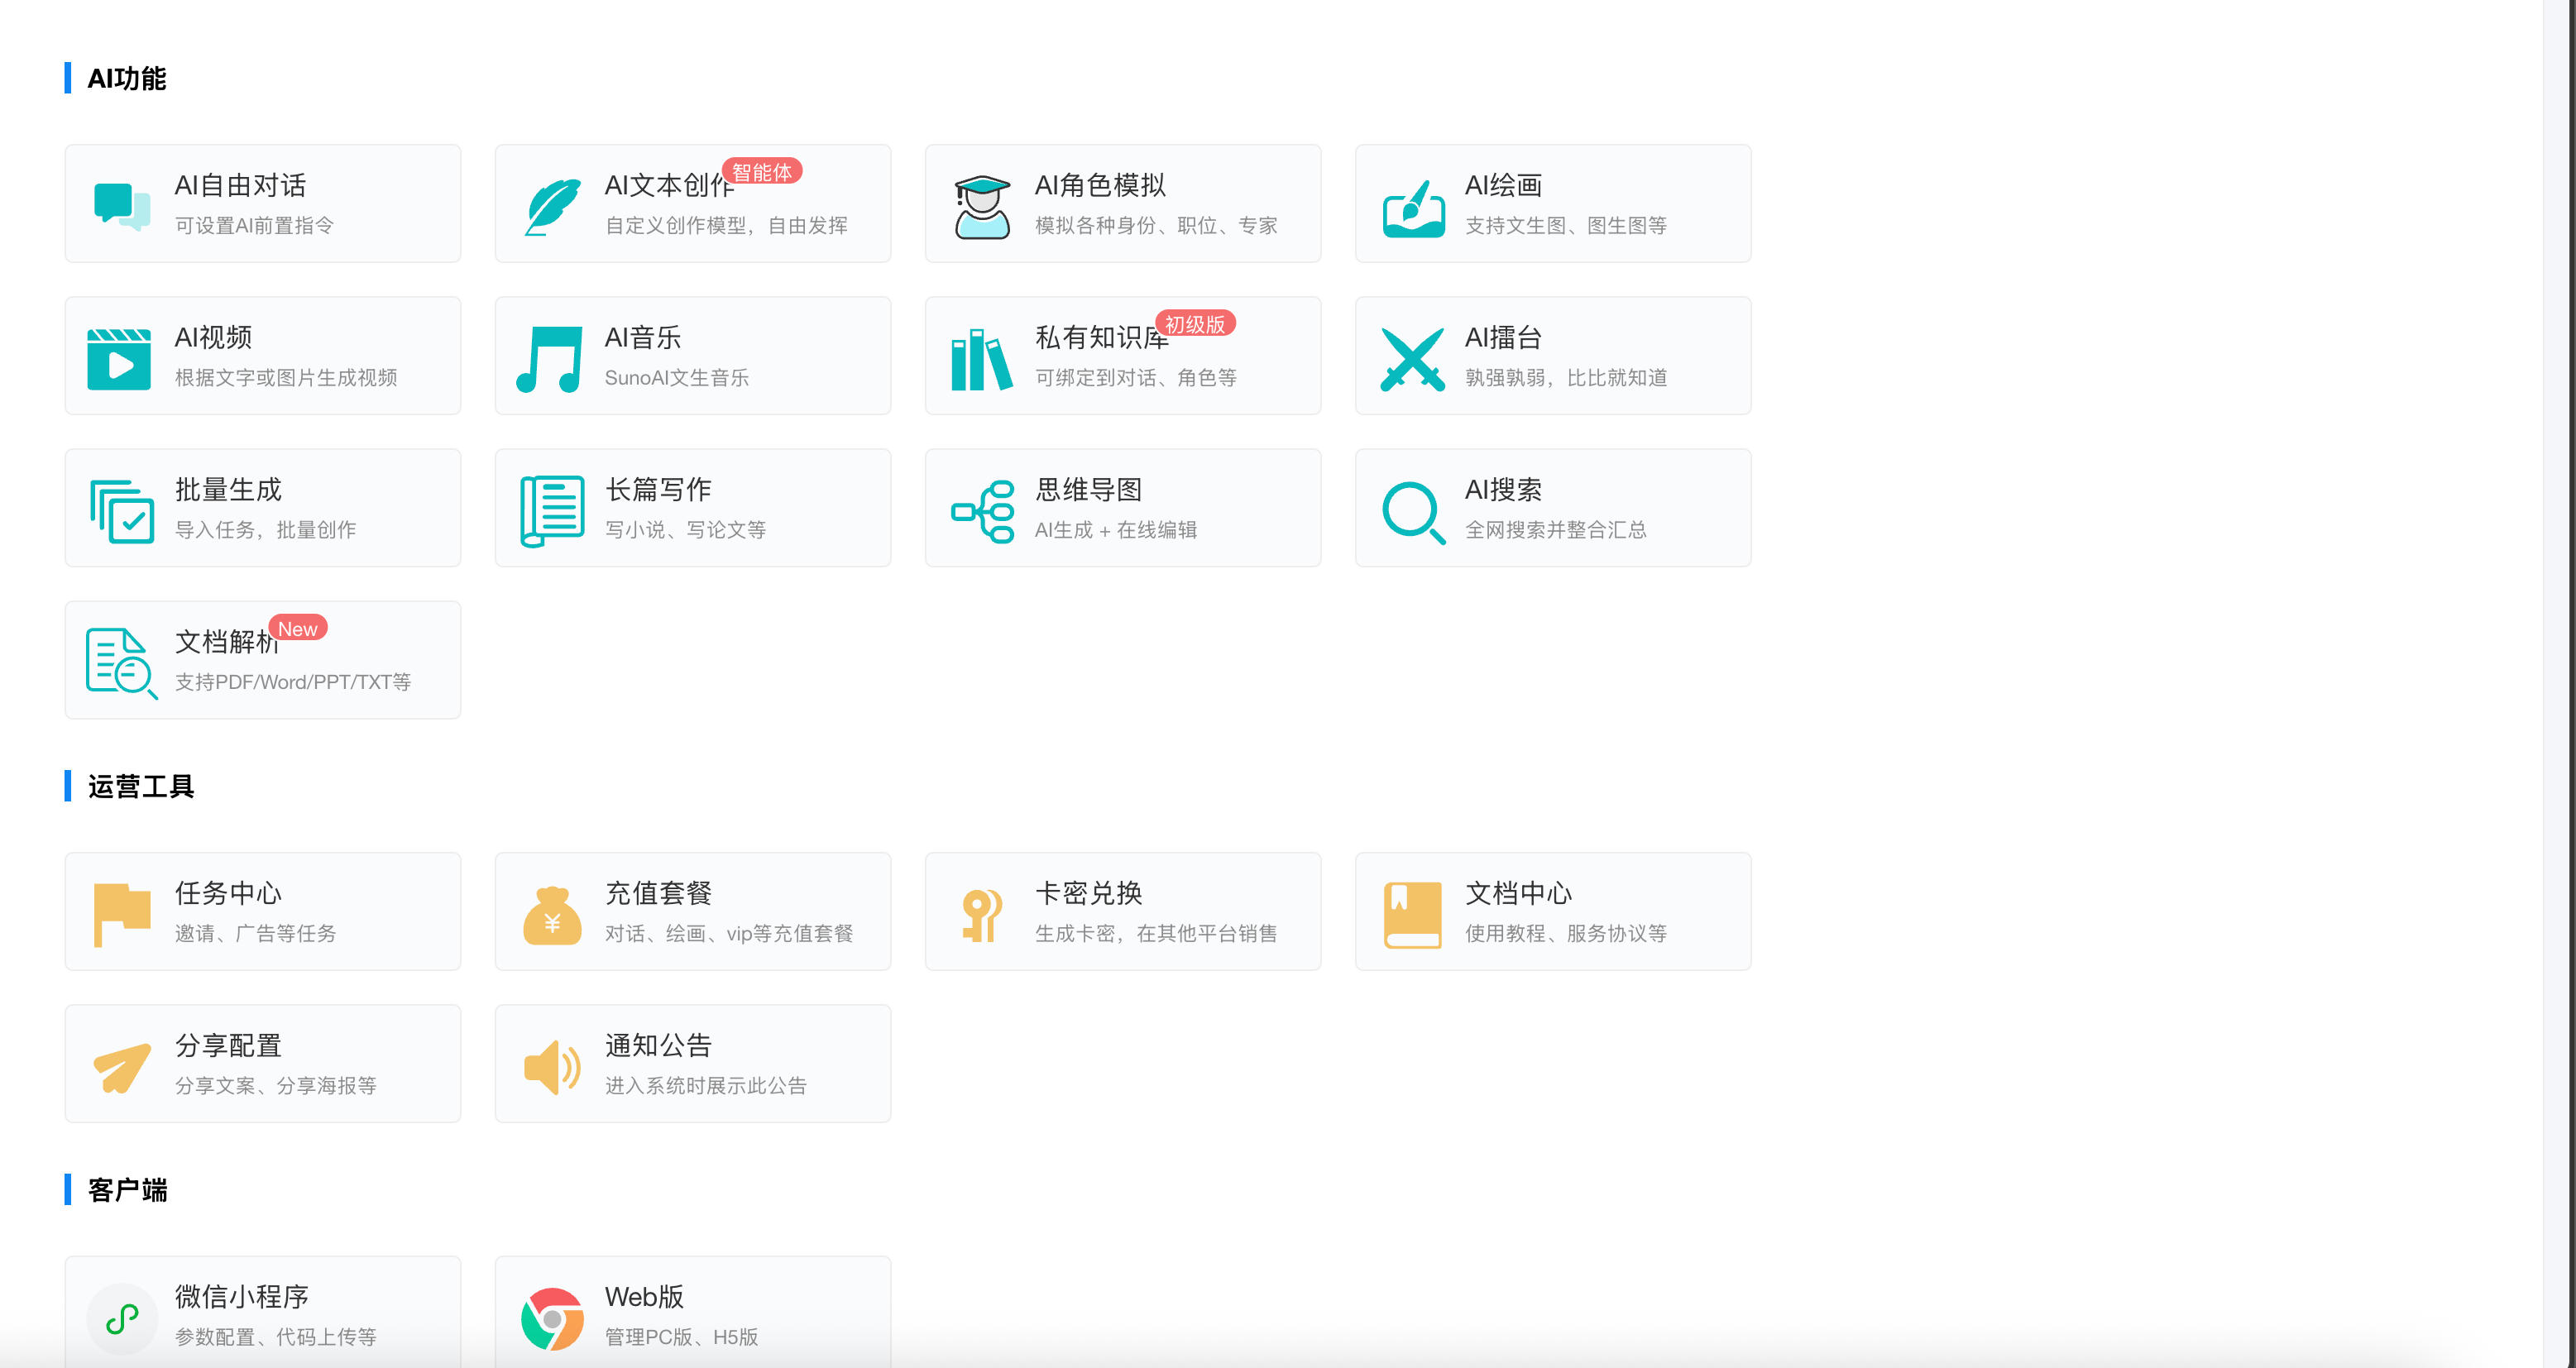Click the 初级版 red badge

coord(1195,324)
